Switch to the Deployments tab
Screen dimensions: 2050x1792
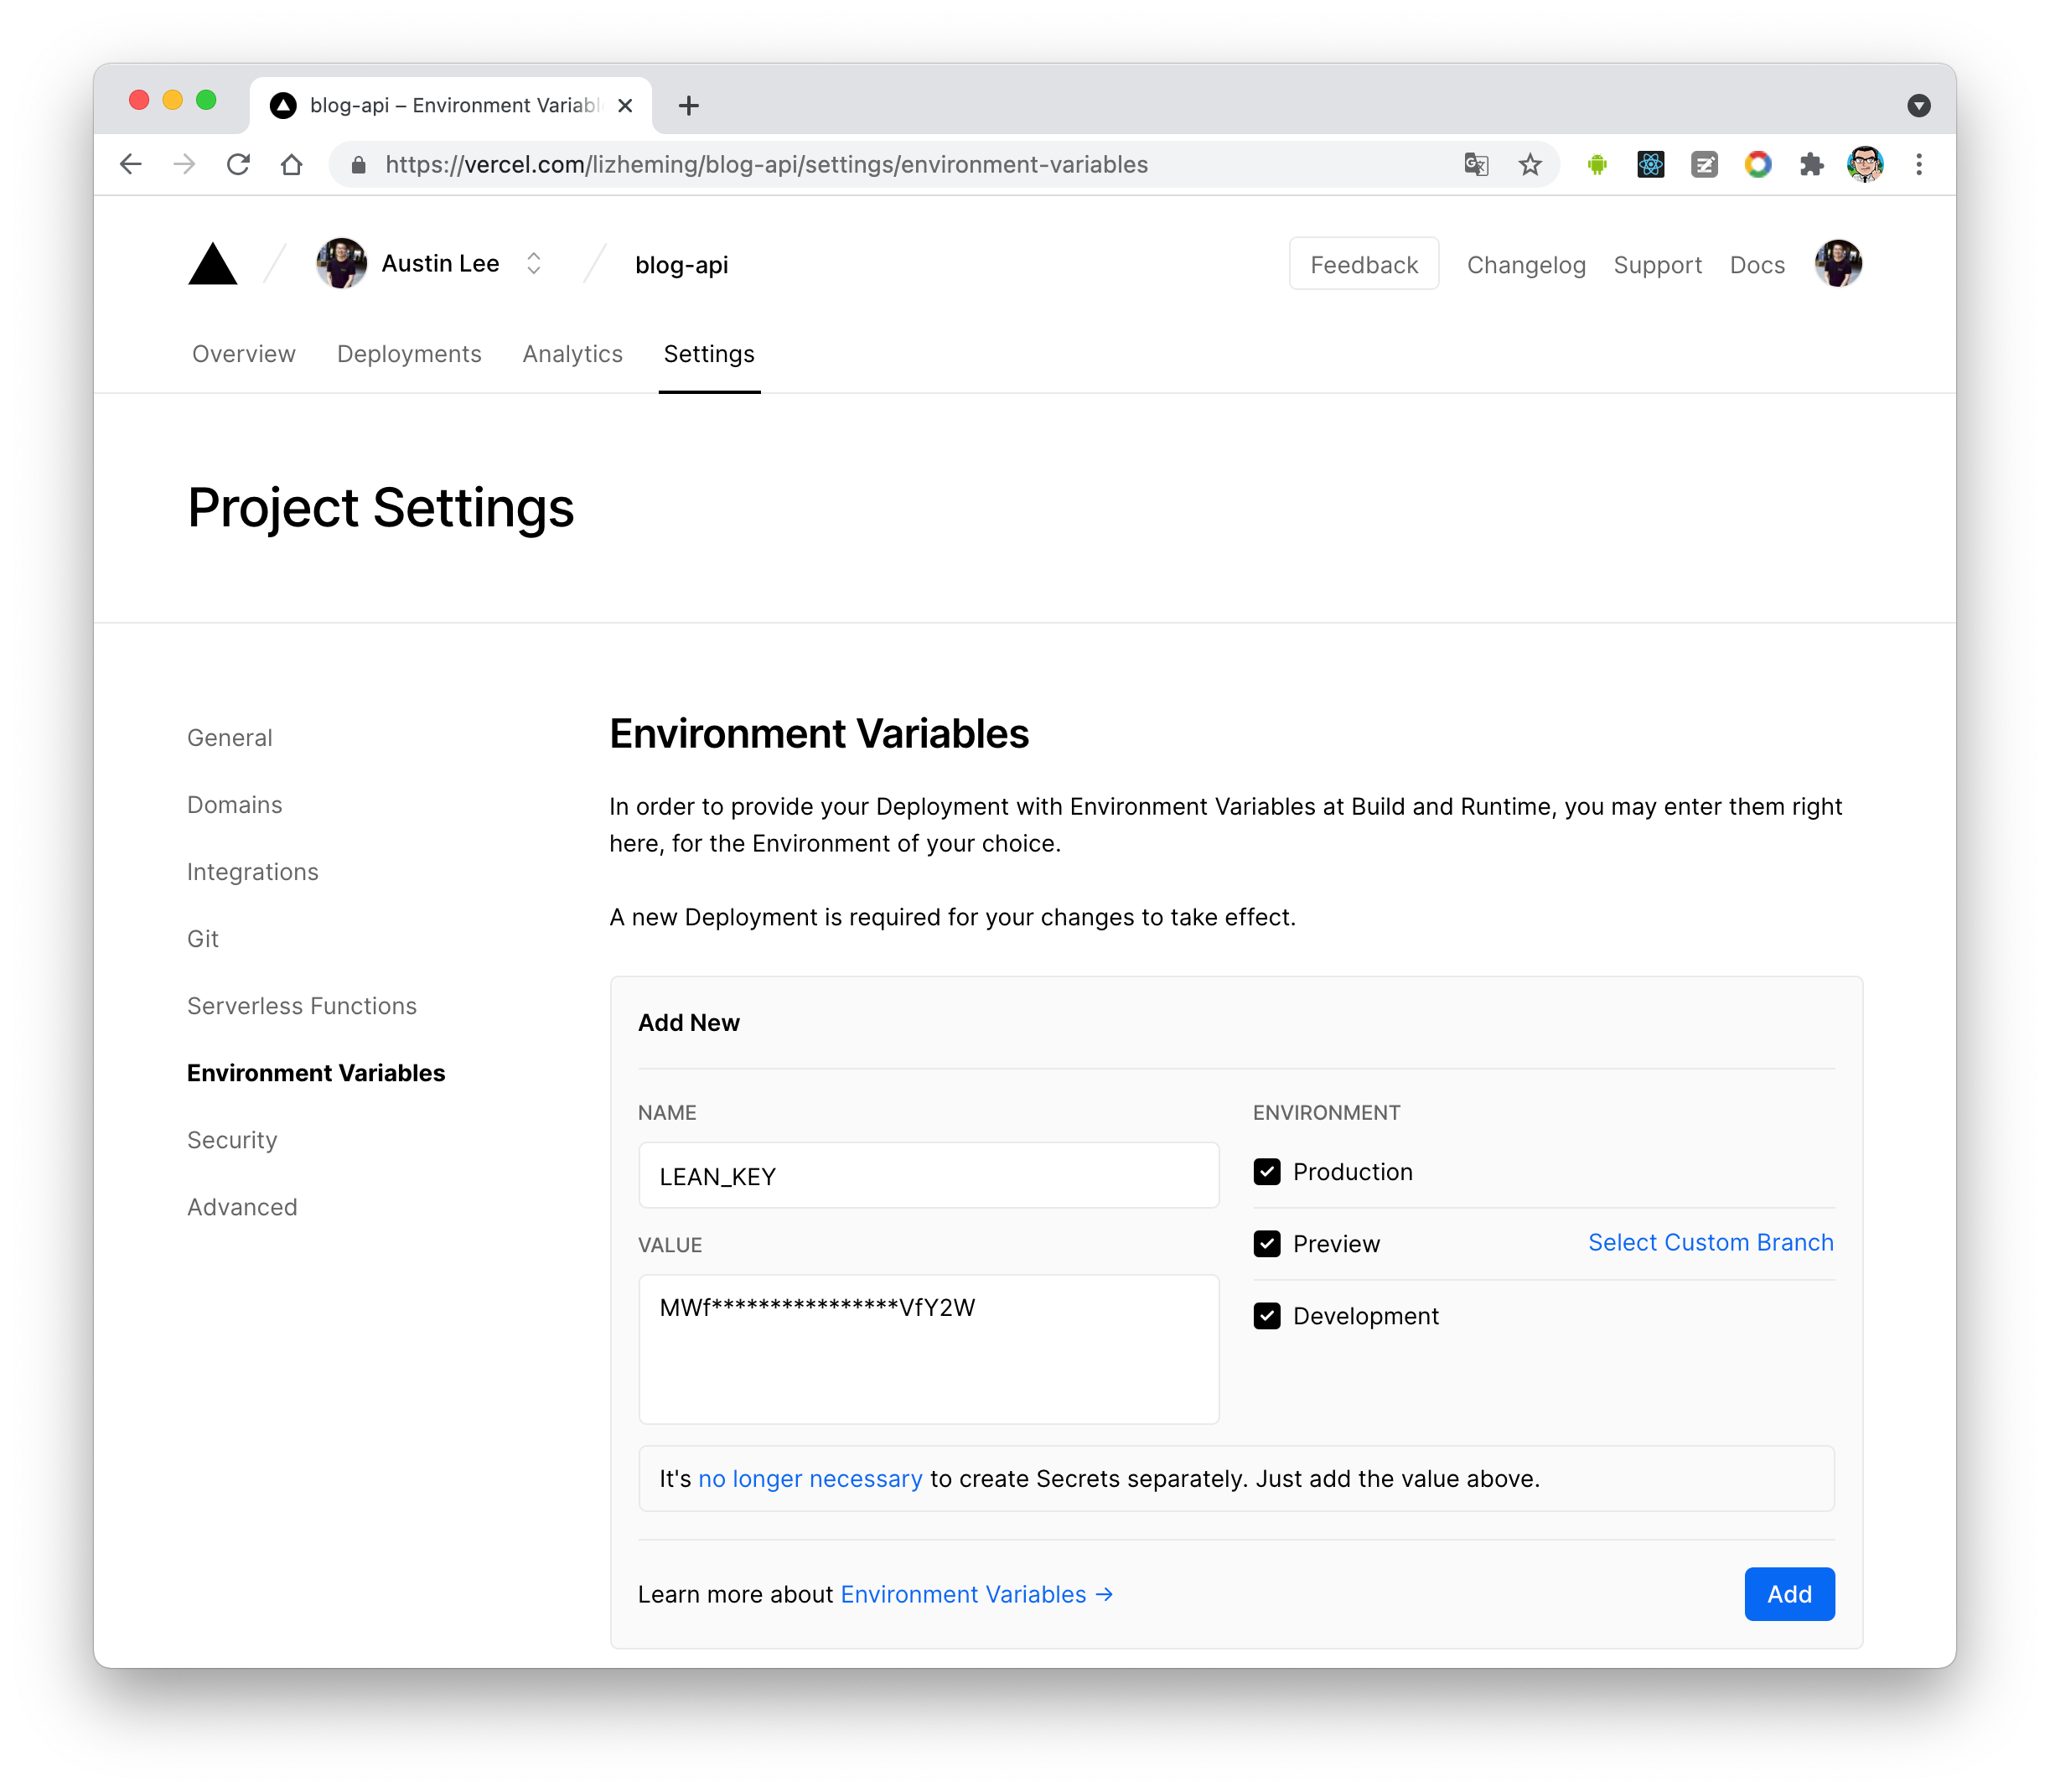(408, 352)
